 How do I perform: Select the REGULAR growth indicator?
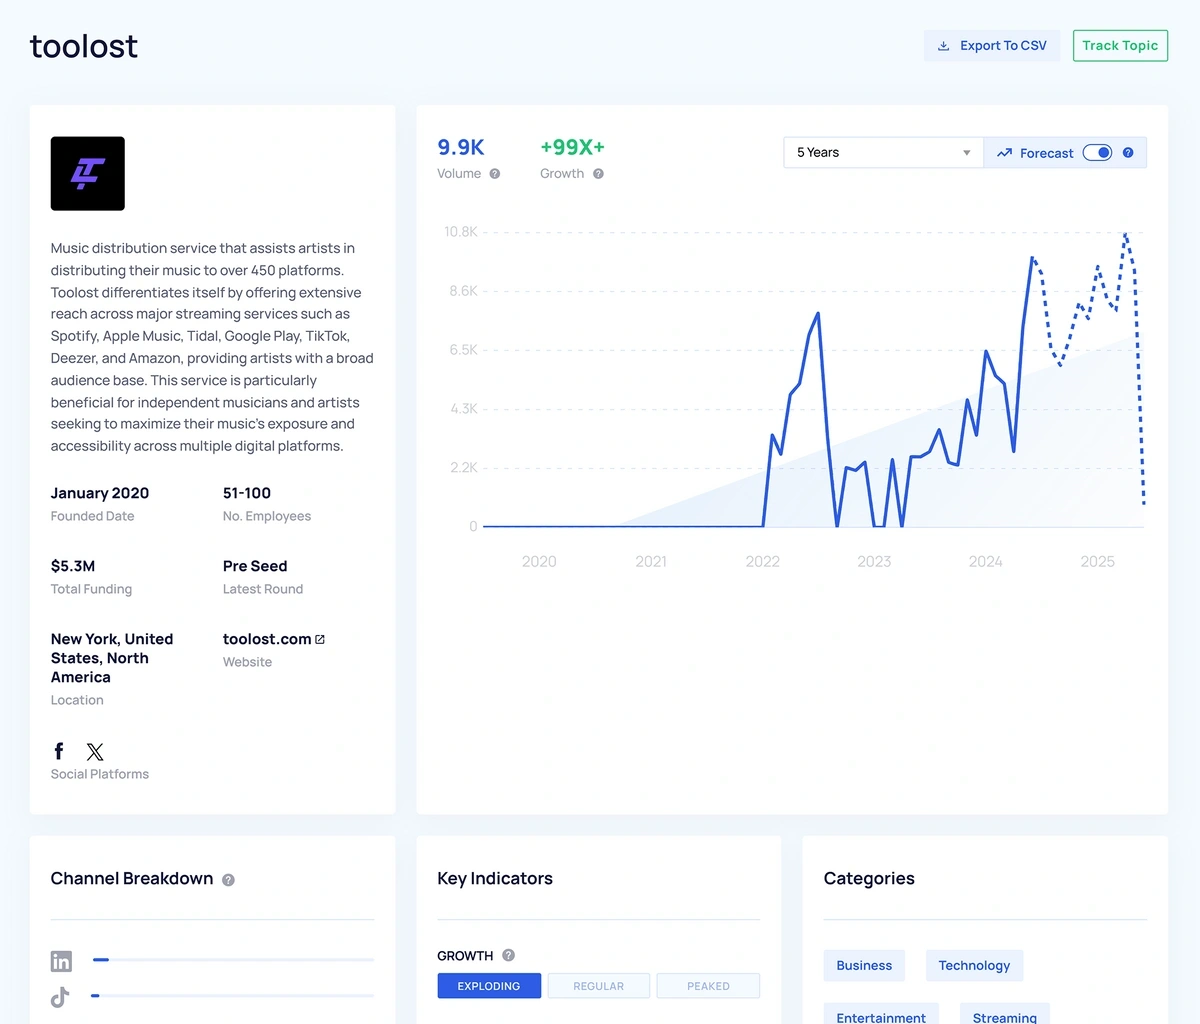pos(599,986)
